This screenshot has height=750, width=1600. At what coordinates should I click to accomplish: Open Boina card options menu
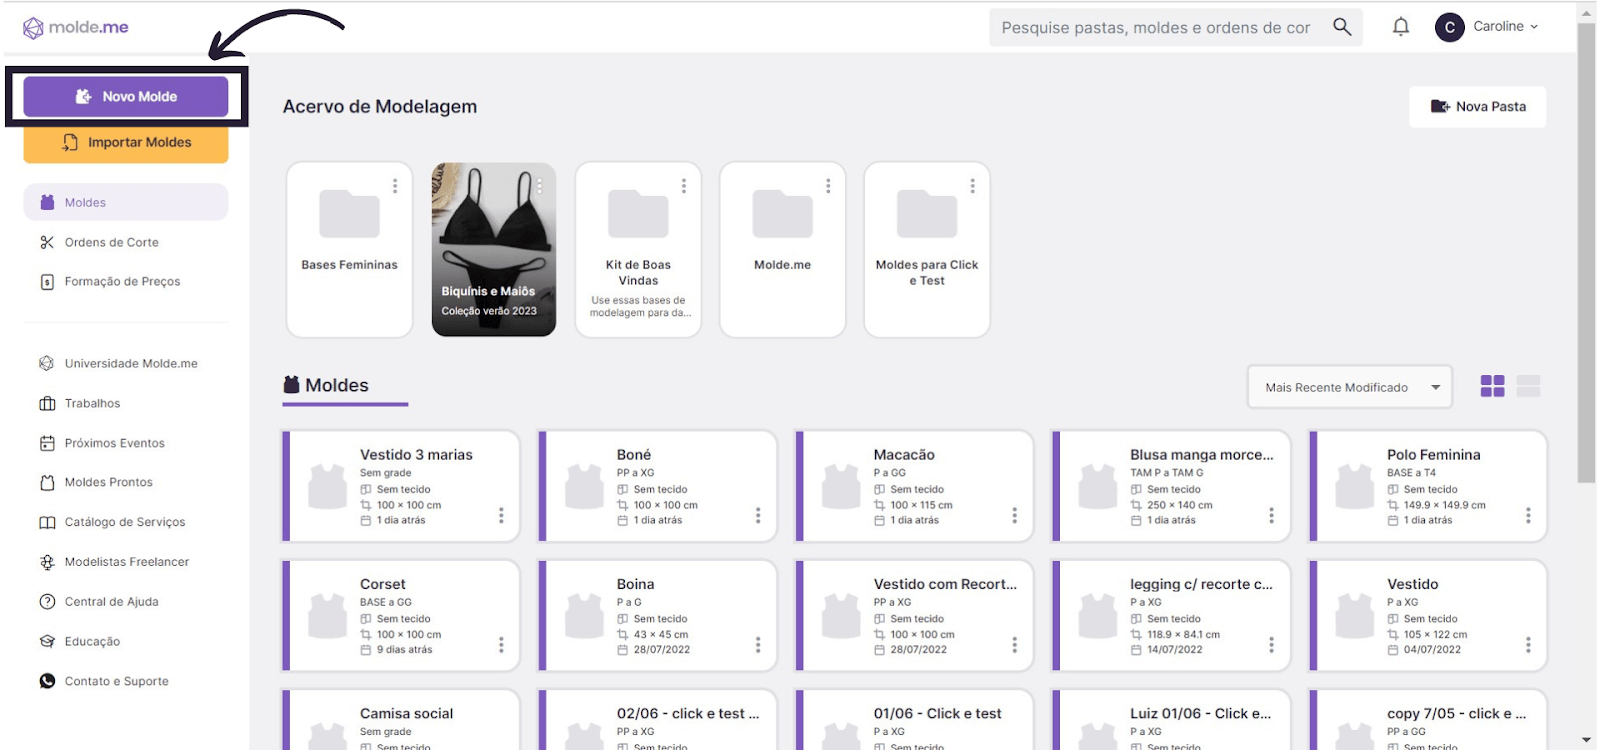(x=758, y=645)
